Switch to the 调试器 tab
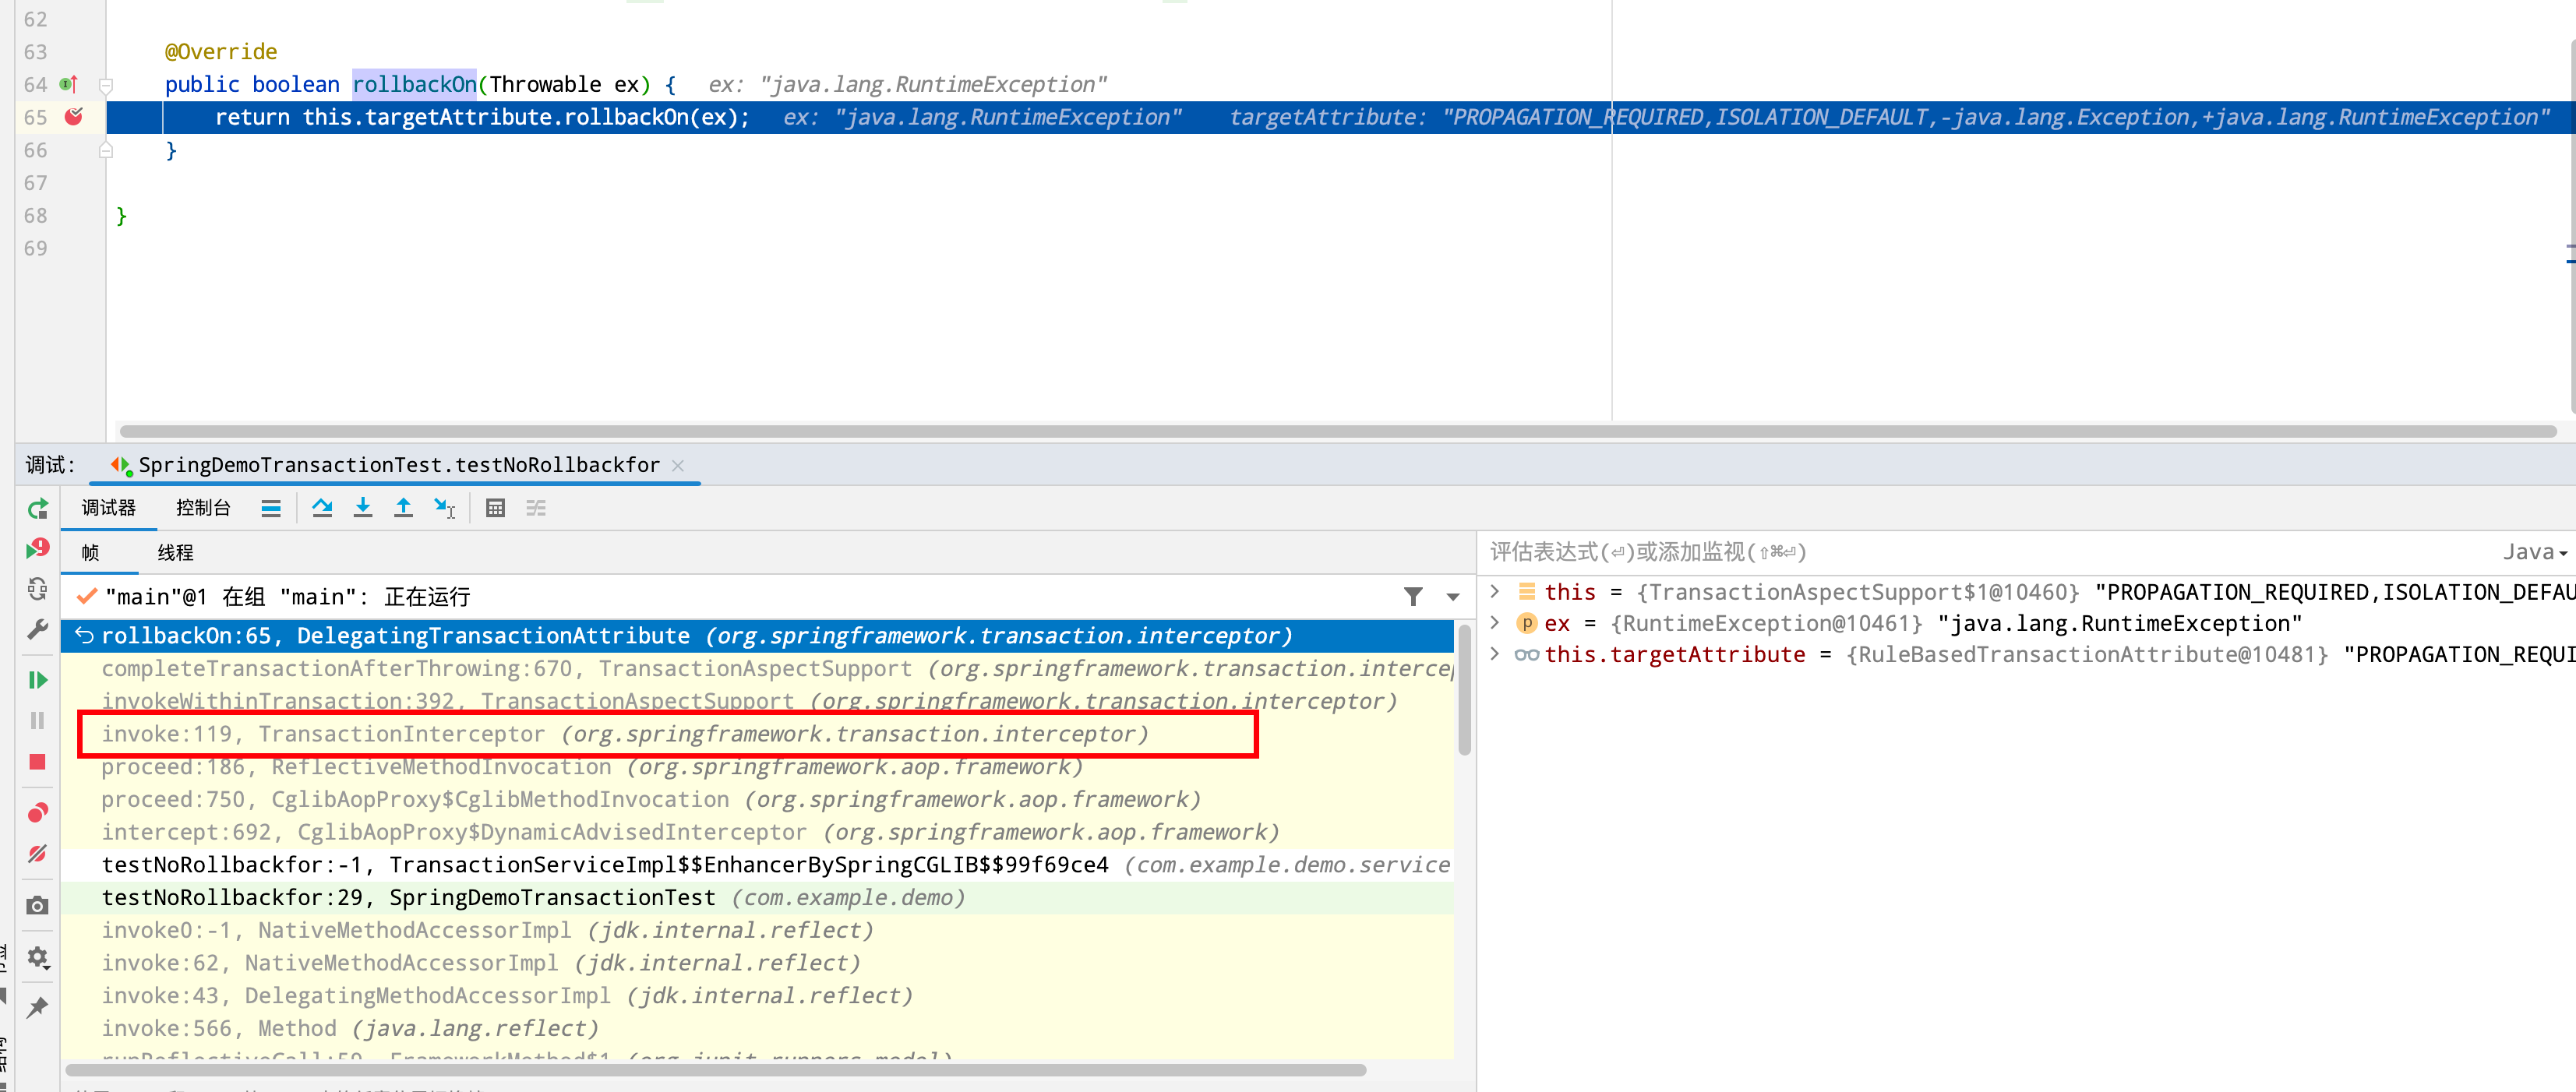This screenshot has width=2576, height=1092. 108,508
